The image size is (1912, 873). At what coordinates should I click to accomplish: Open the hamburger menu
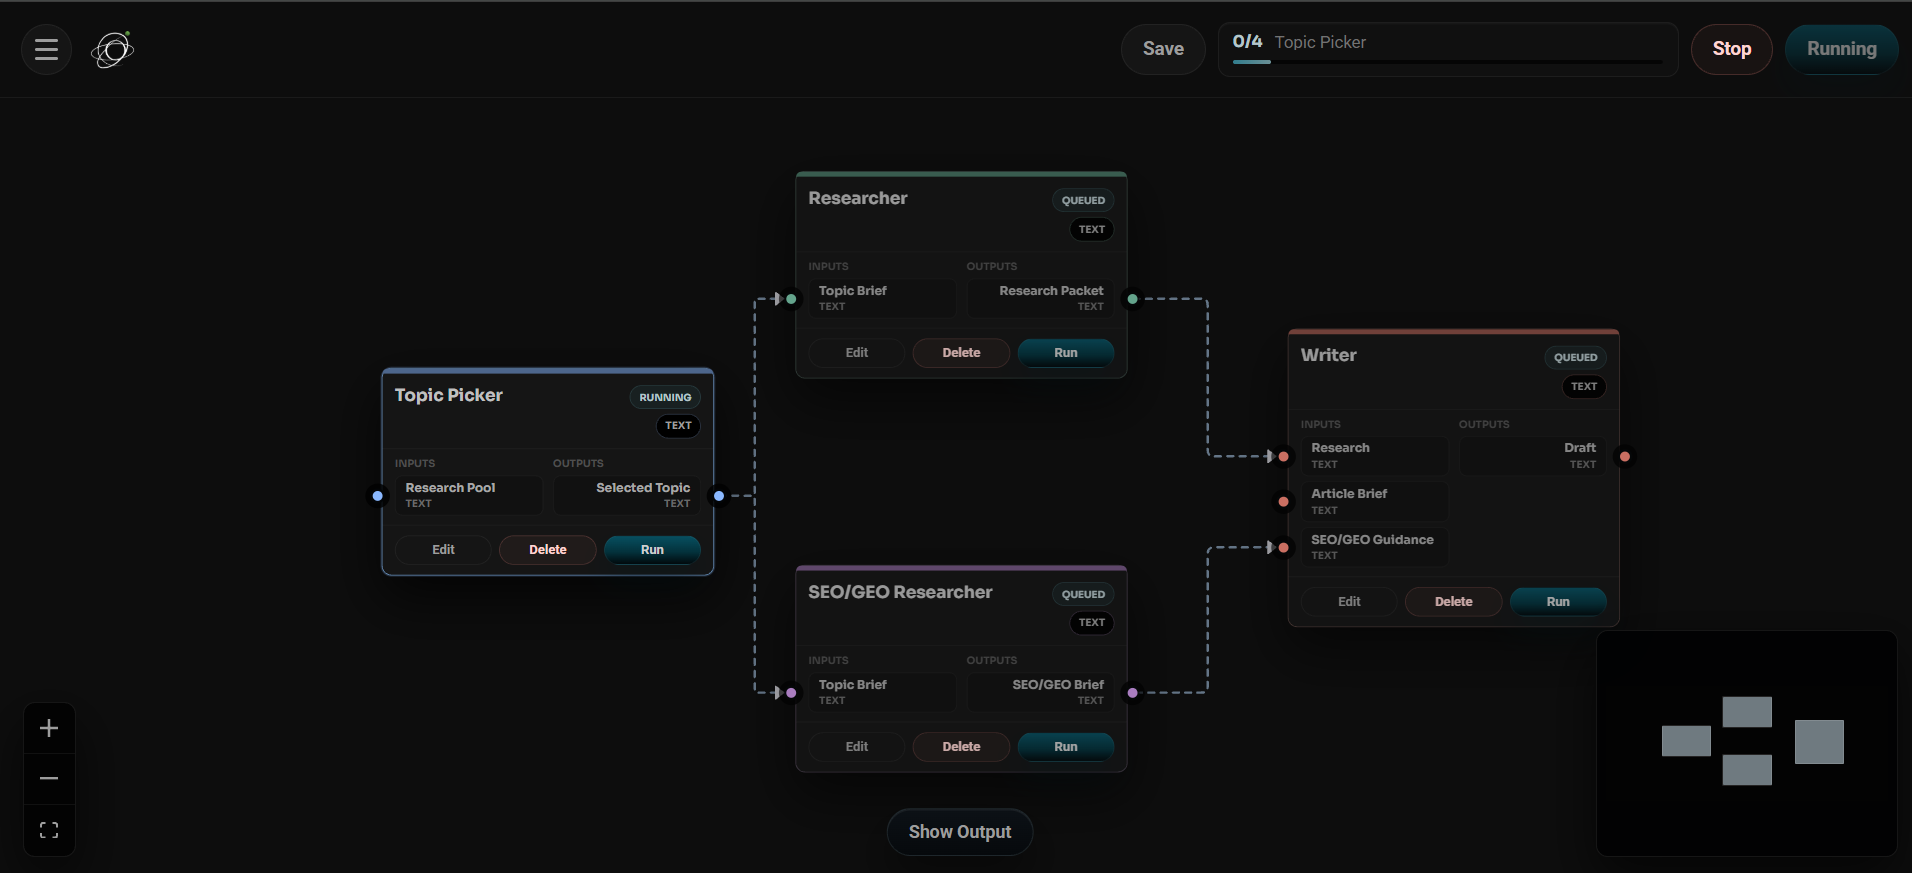tap(46, 49)
